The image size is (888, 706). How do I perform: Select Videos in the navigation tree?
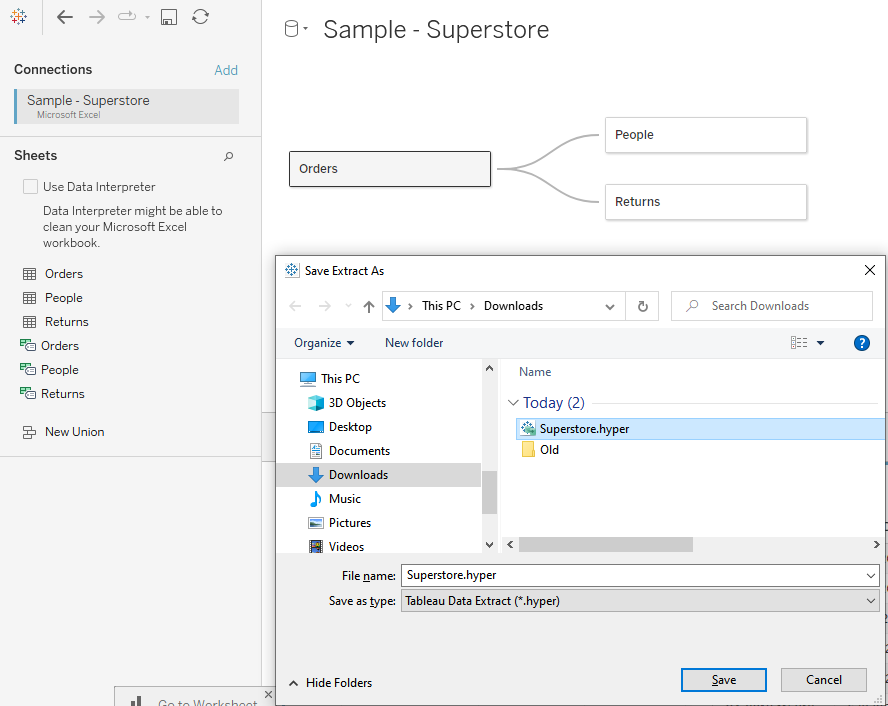coord(336,546)
